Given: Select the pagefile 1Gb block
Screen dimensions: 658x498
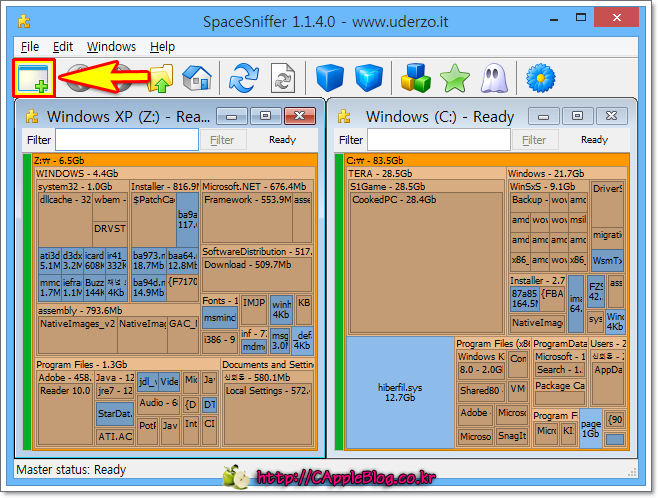Looking at the screenshot, I should point(590,428).
